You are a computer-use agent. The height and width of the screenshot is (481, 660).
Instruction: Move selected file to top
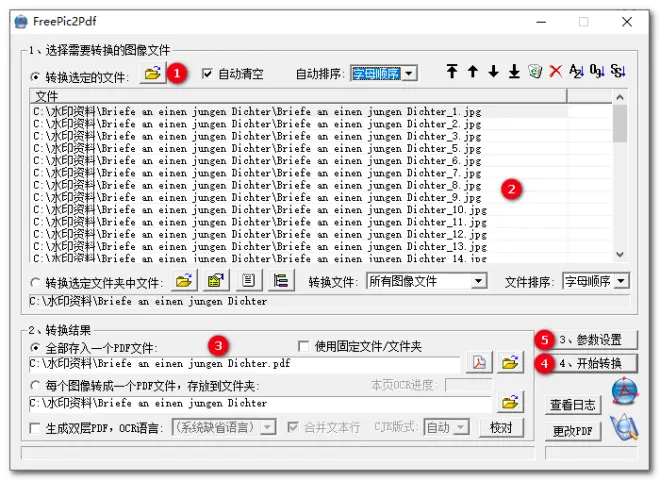point(452,71)
